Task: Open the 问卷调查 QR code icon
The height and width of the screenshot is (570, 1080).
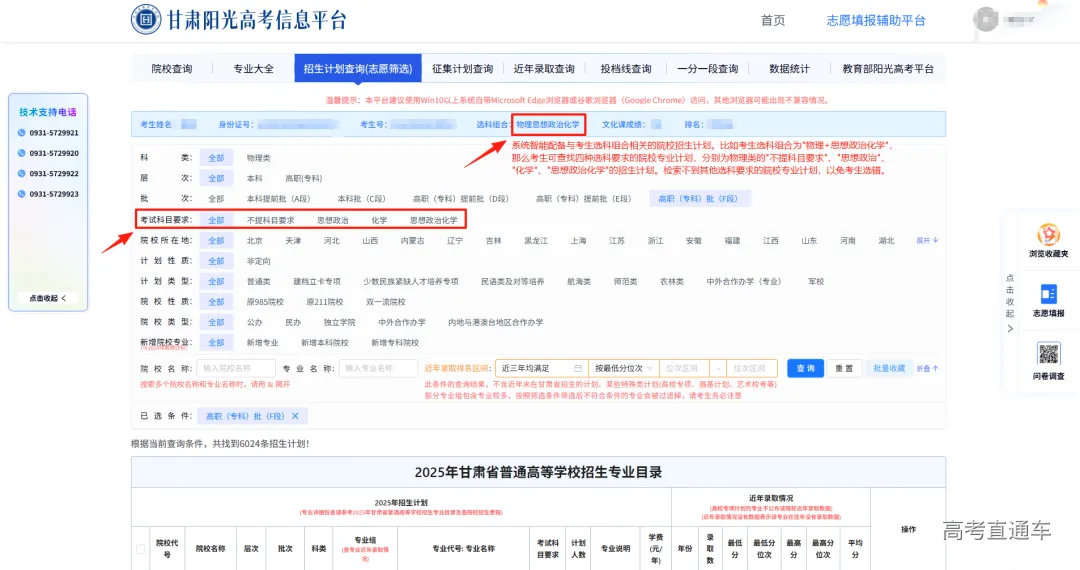Action: pyautogui.click(x=1048, y=354)
